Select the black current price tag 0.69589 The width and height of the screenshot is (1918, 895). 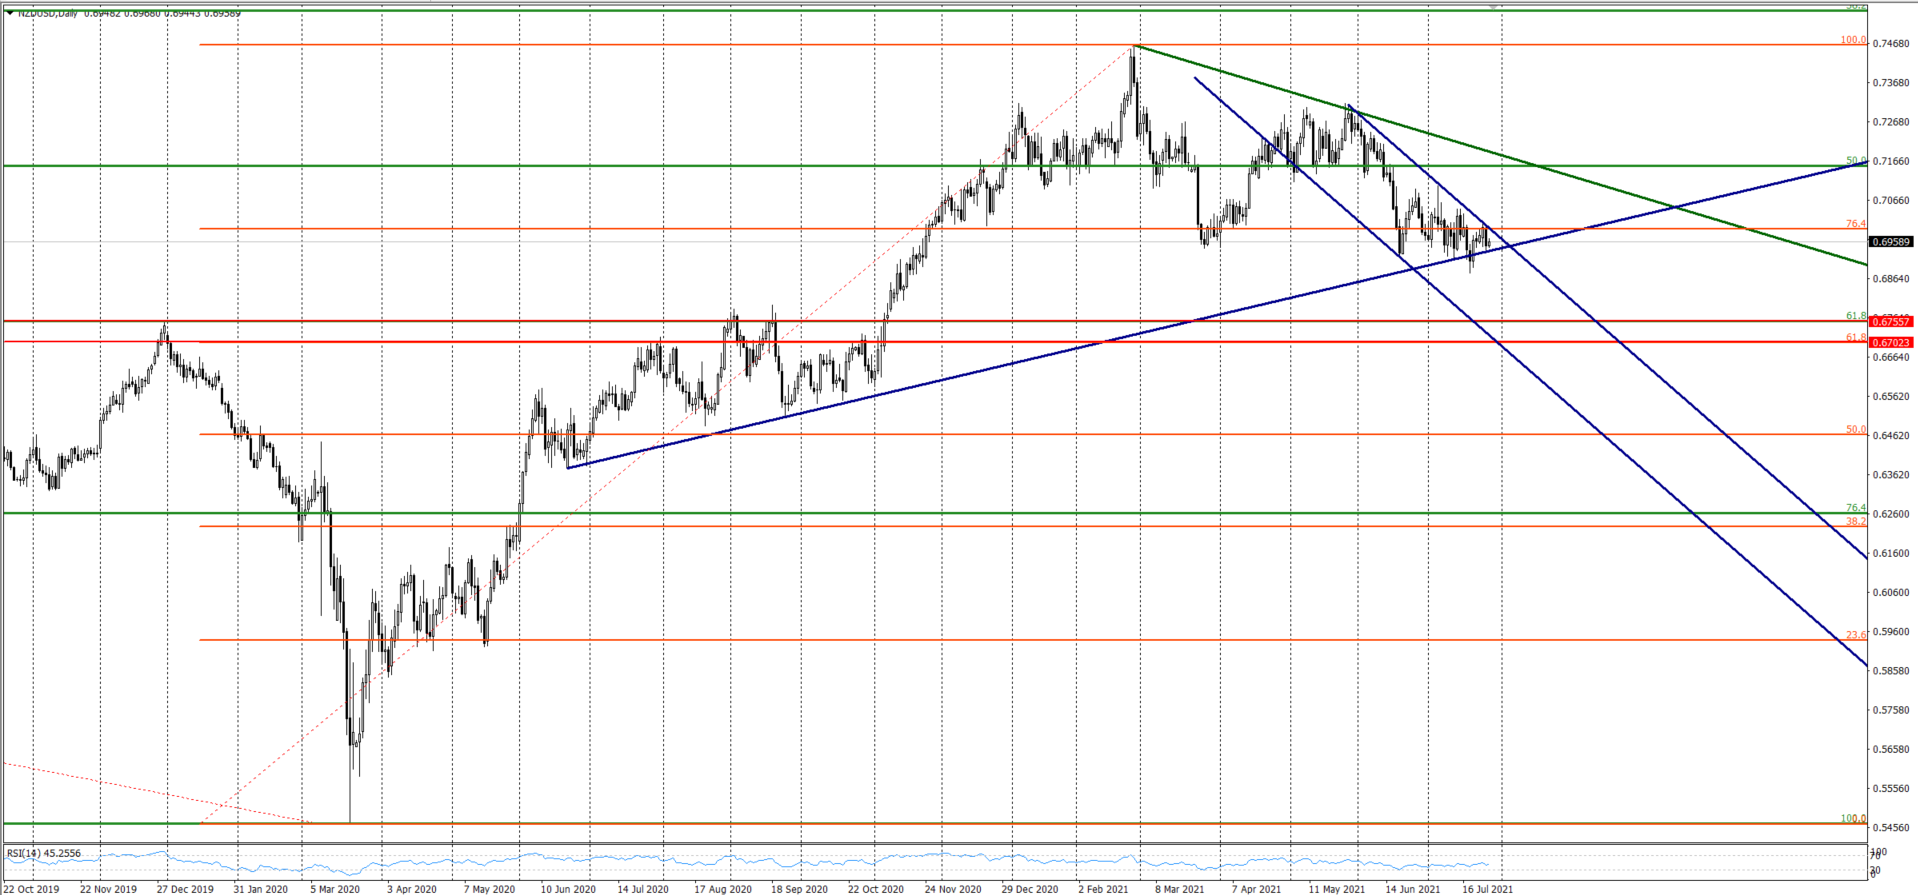pyautogui.click(x=1890, y=242)
